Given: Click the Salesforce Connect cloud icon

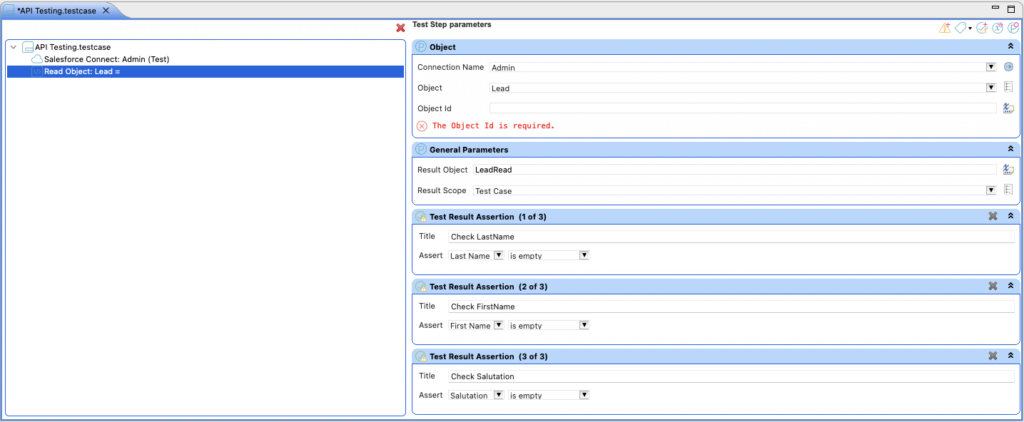Looking at the screenshot, I should click(37, 59).
